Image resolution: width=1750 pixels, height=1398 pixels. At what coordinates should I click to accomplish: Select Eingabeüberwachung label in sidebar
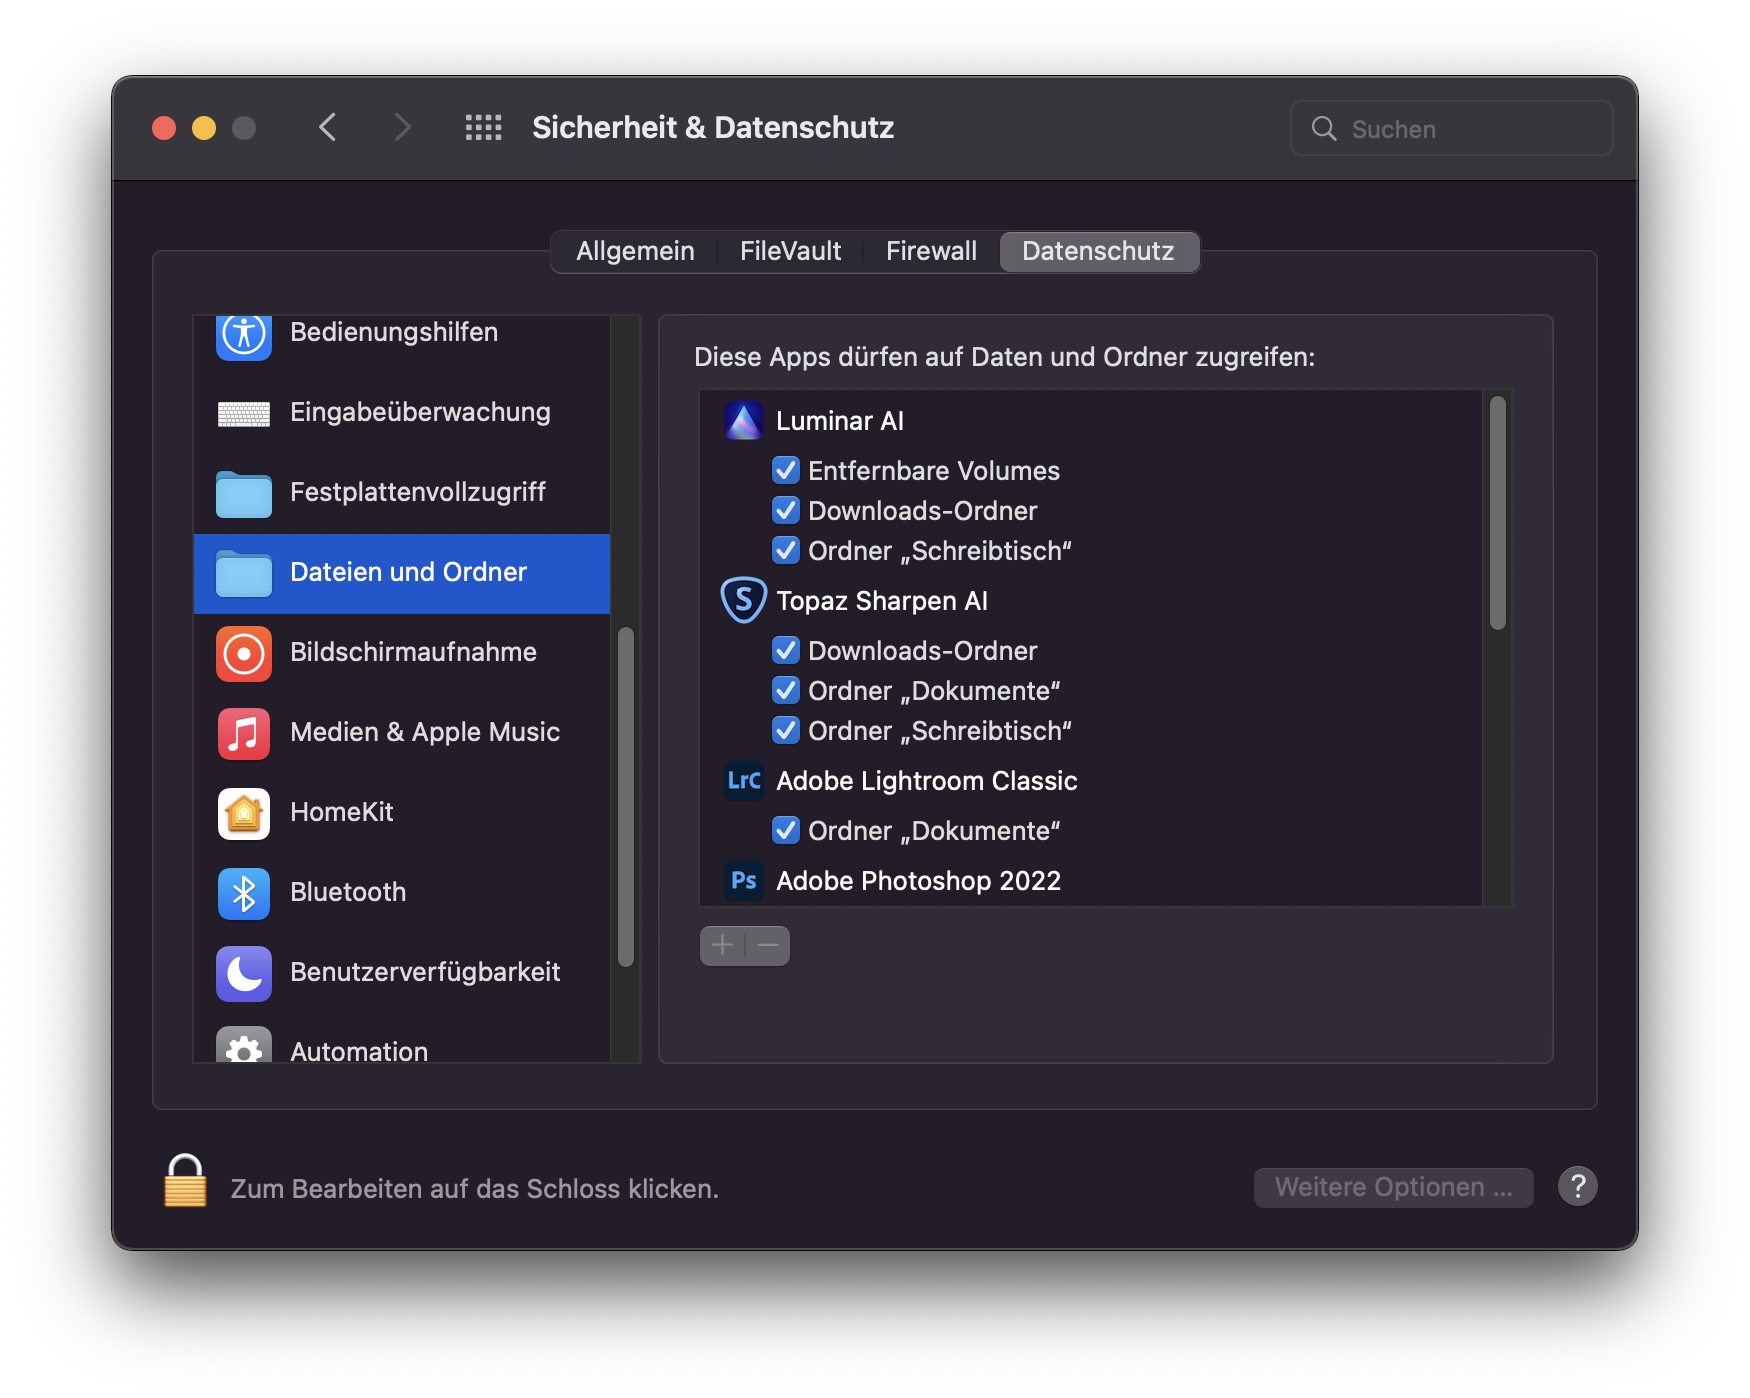point(420,412)
